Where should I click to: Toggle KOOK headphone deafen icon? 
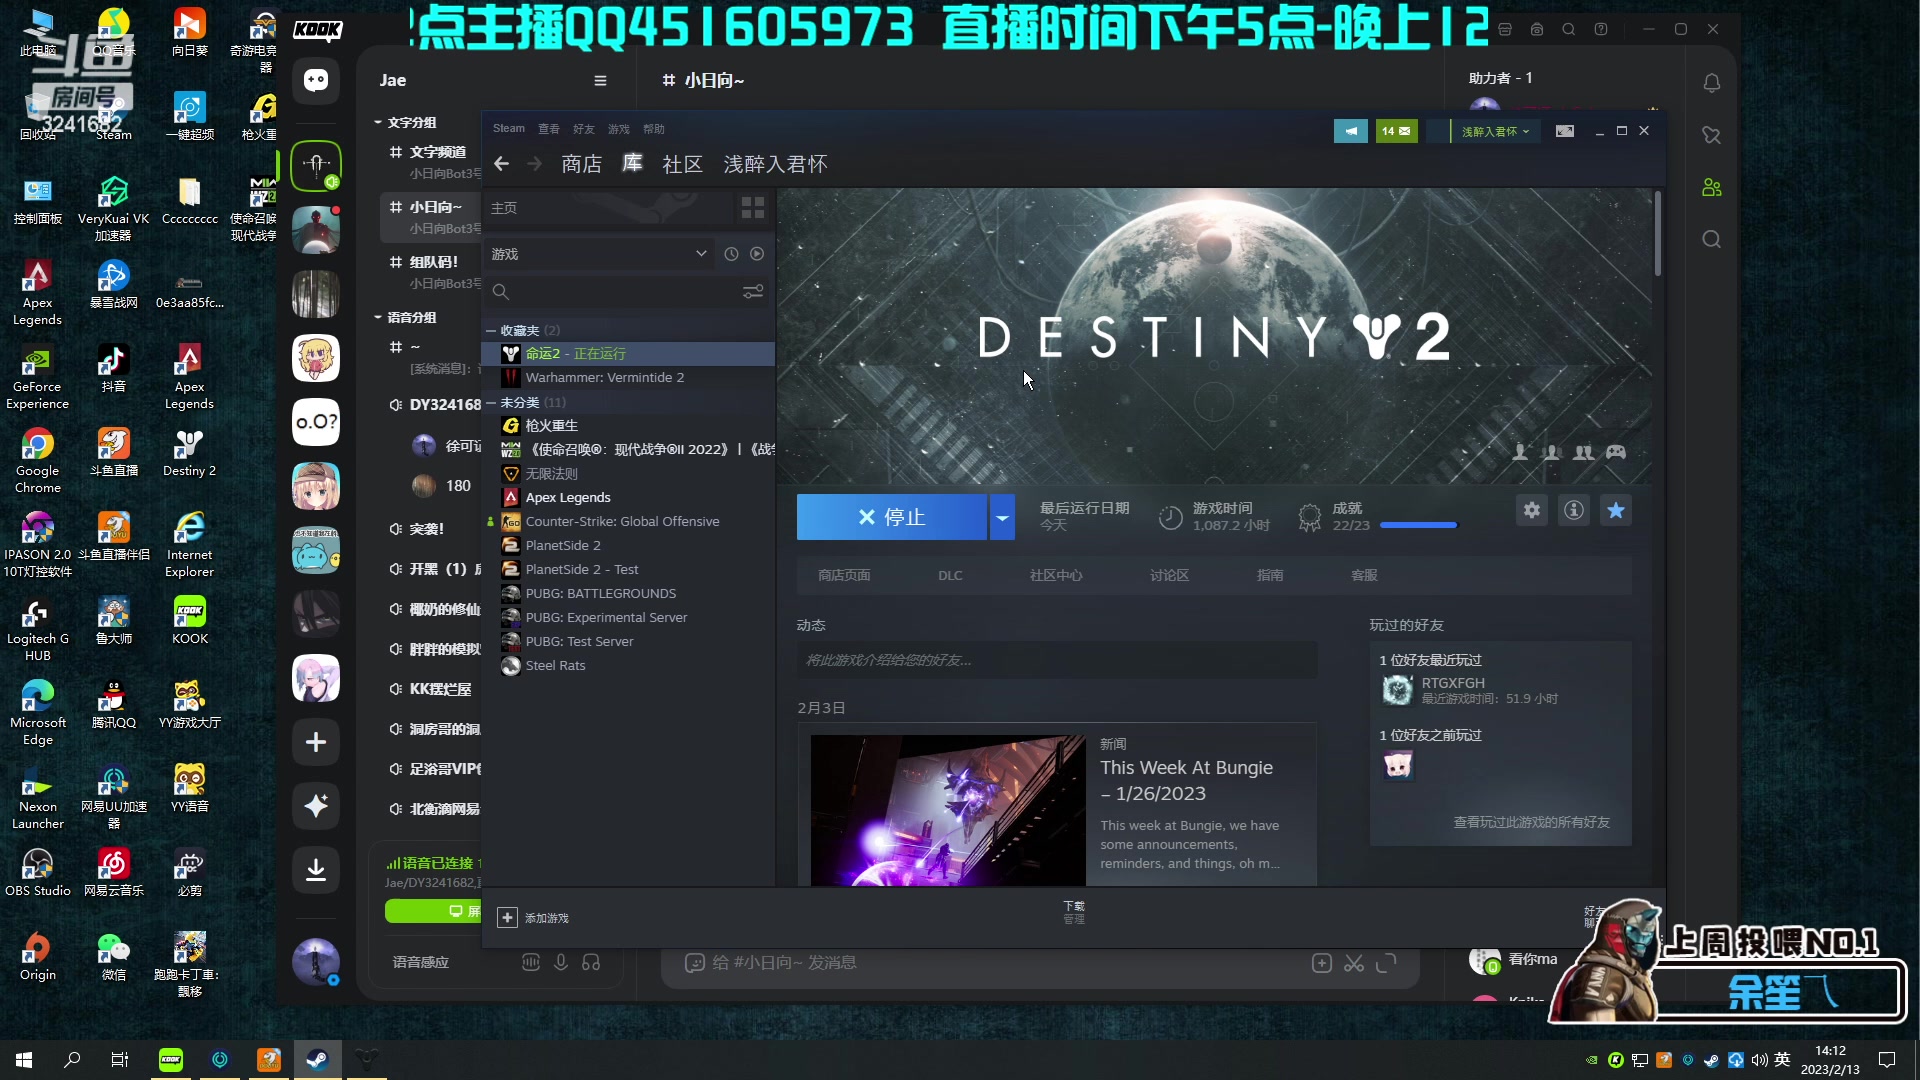(591, 962)
